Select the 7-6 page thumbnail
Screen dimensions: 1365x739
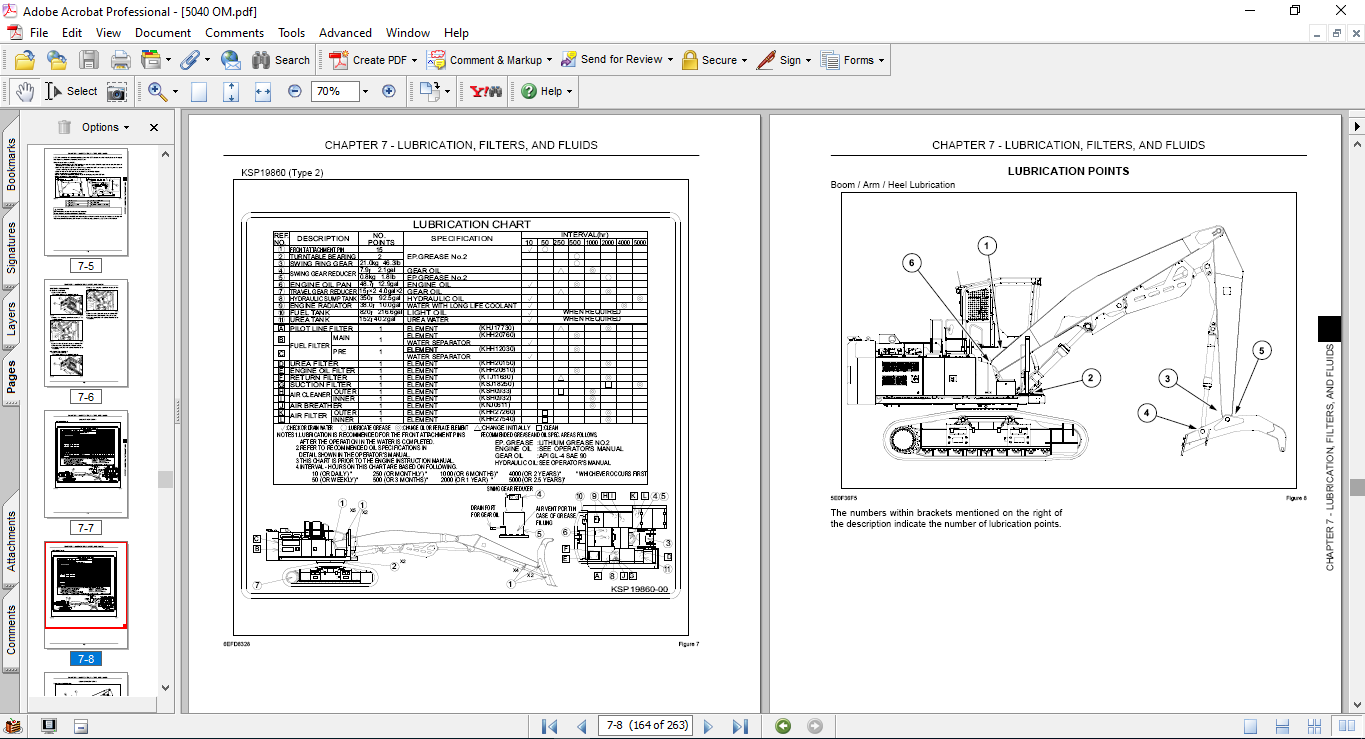tap(86, 333)
